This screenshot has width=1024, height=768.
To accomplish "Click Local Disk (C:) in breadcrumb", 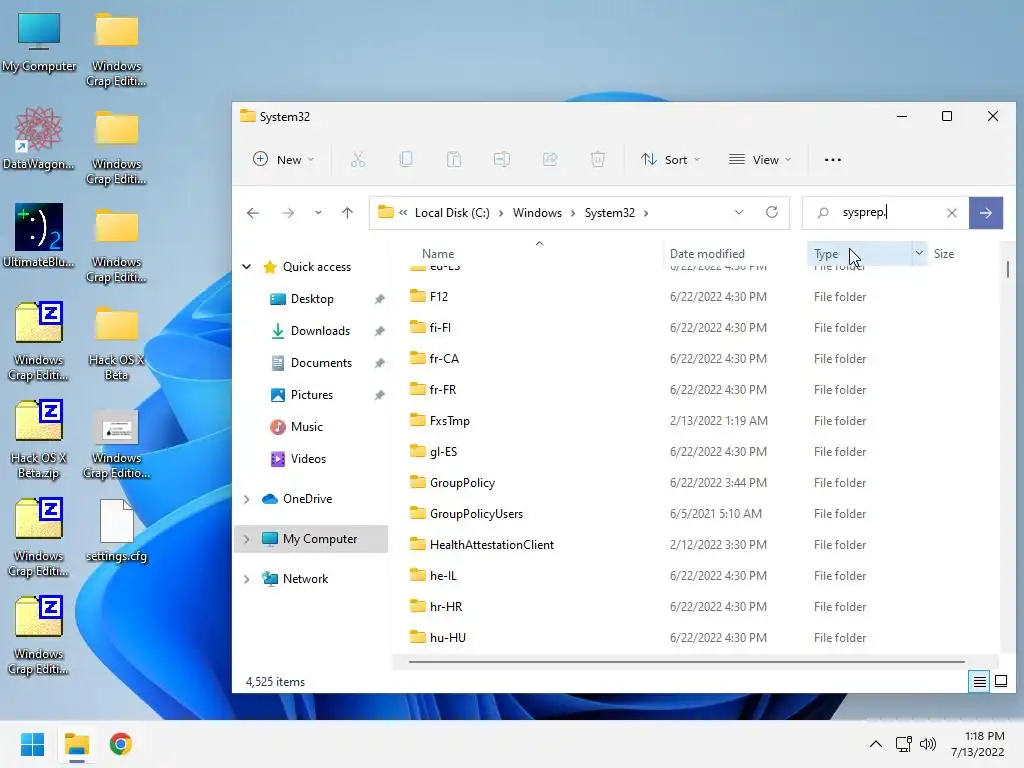I will coord(452,213).
